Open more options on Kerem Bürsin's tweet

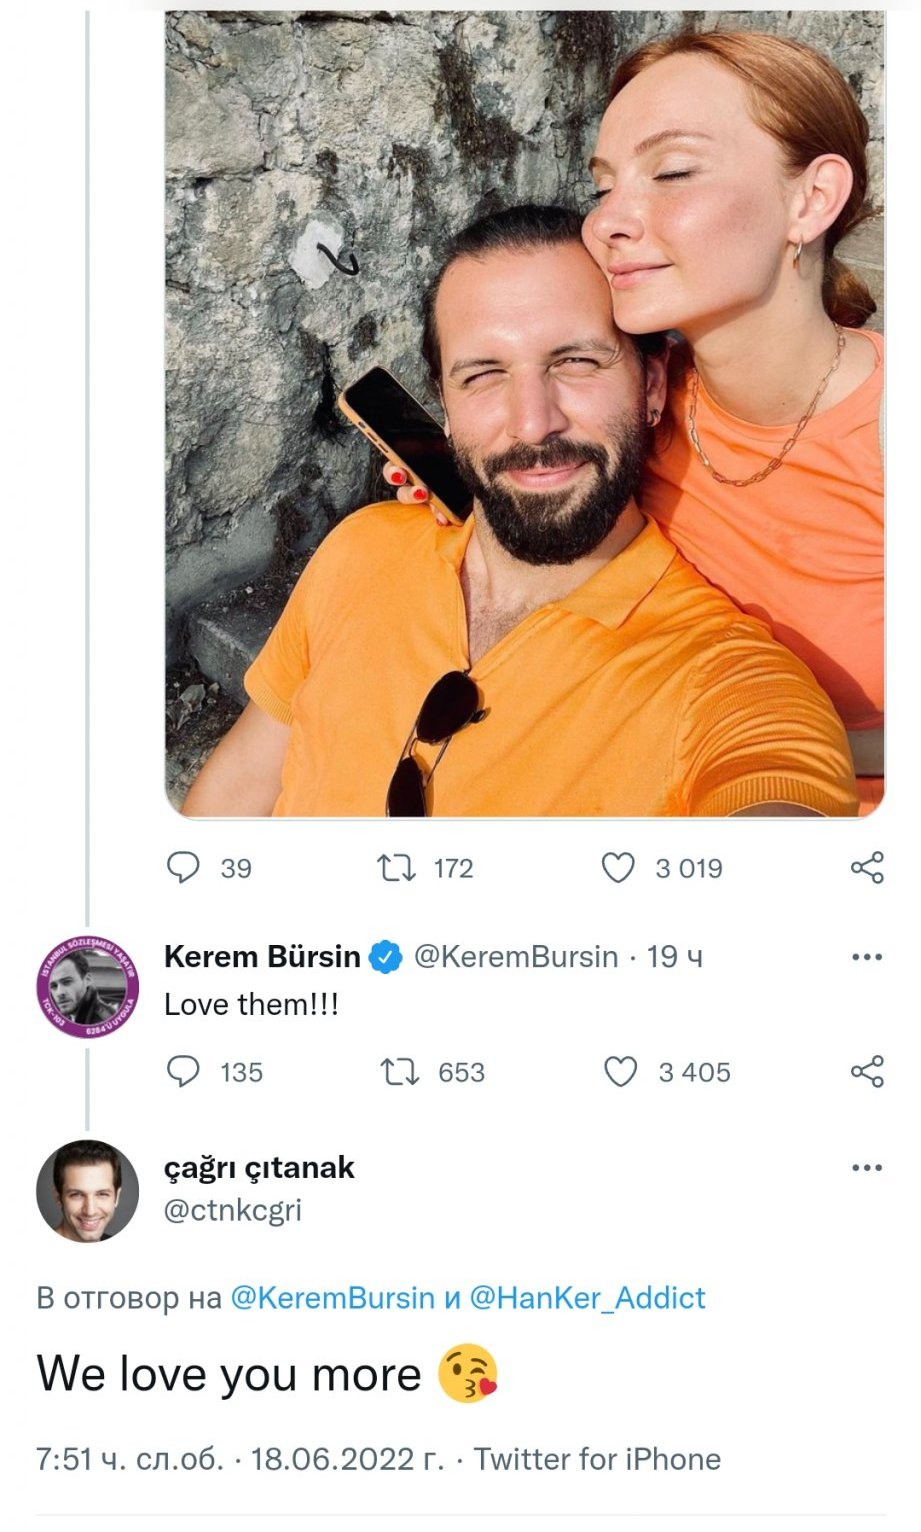[866, 958]
